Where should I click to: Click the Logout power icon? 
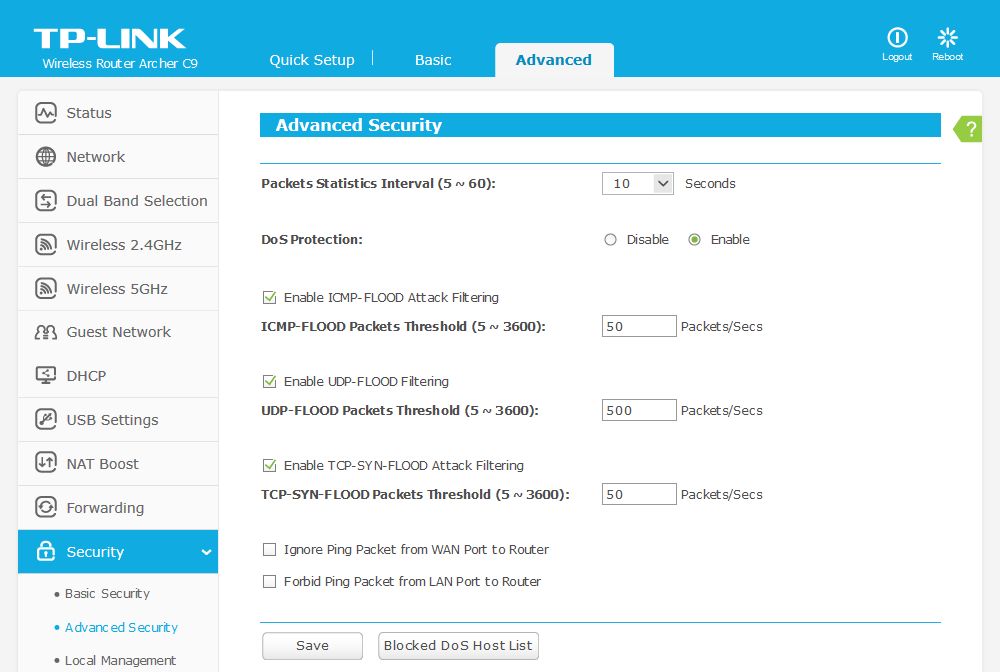pos(897,38)
